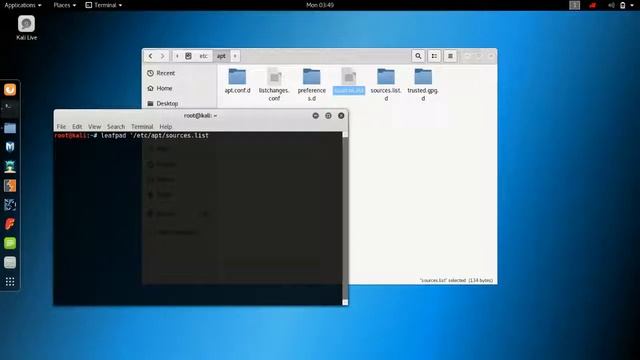Toggle grid view in Files window
640x360 pixels.
pyautogui.click(x=434, y=56)
